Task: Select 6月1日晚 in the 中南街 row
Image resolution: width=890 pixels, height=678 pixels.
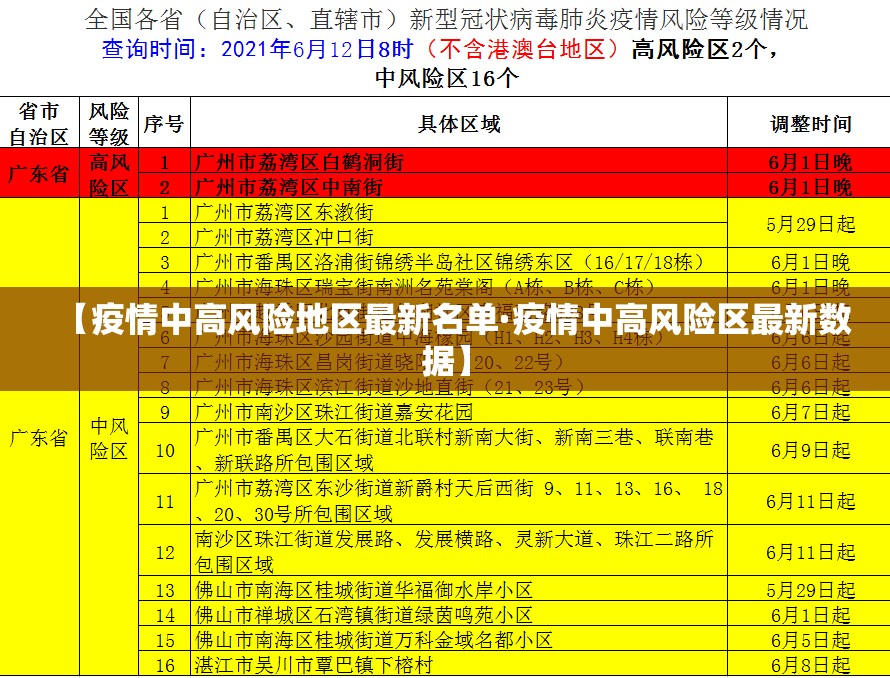Action: [x=810, y=187]
